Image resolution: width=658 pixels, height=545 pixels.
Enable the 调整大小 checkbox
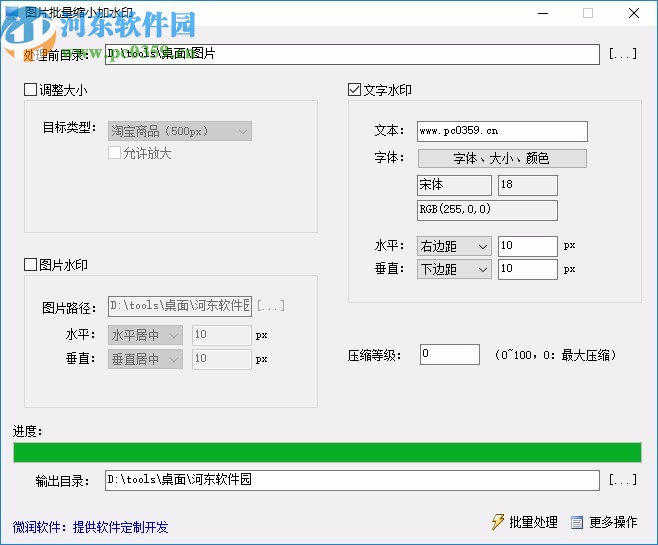[x=30, y=89]
